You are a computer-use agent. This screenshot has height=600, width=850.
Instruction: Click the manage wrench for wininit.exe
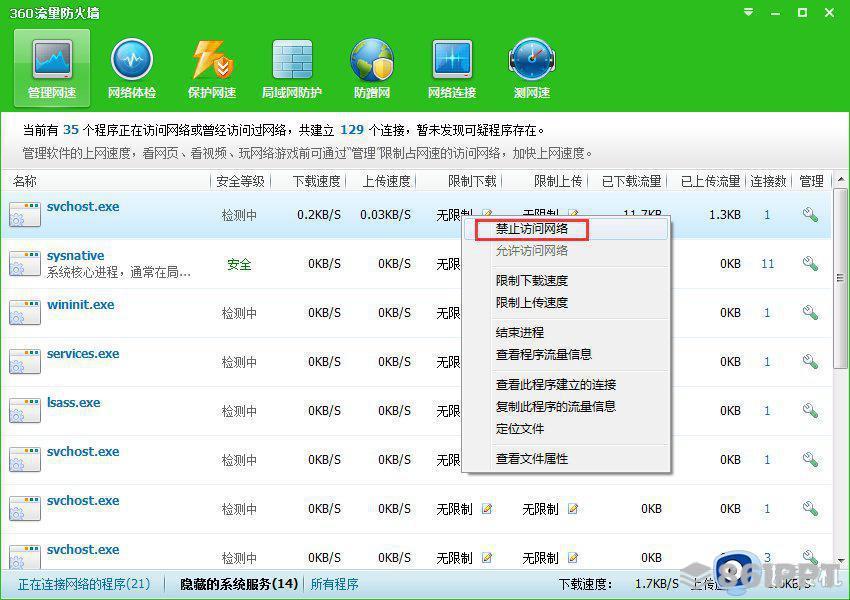click(810, 313)
